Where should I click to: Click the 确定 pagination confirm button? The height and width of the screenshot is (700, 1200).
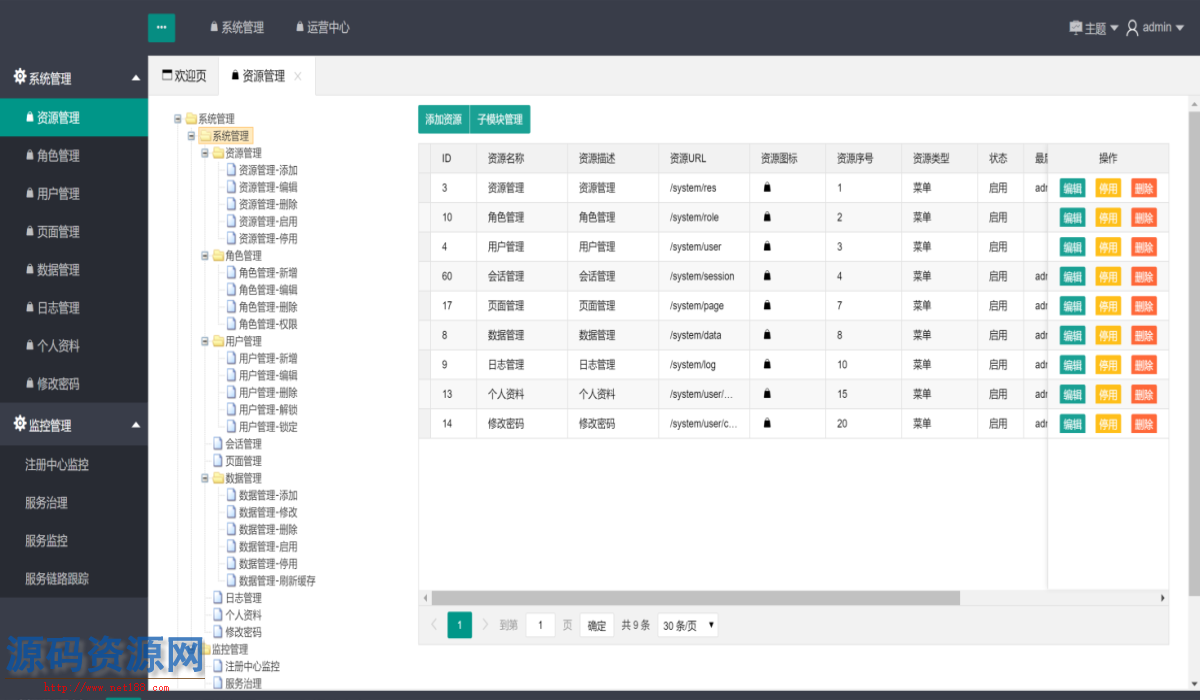point(597,625)
